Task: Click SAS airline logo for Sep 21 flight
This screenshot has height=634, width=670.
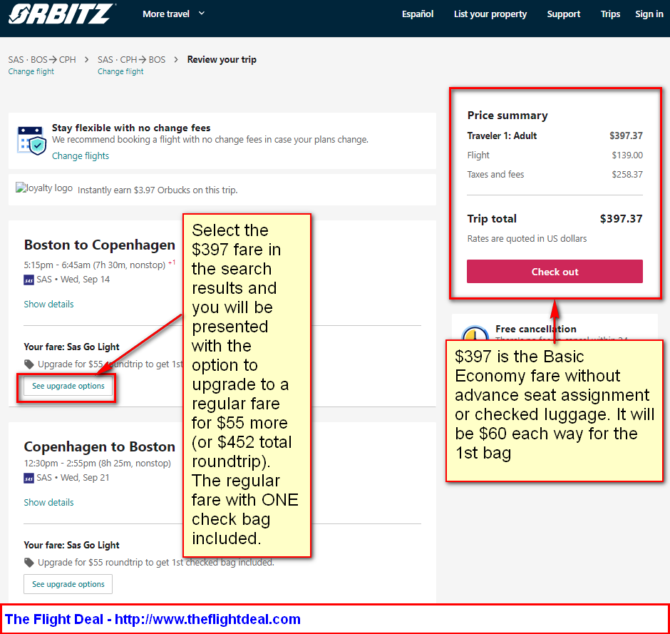Action: click(x=29, y=478)
